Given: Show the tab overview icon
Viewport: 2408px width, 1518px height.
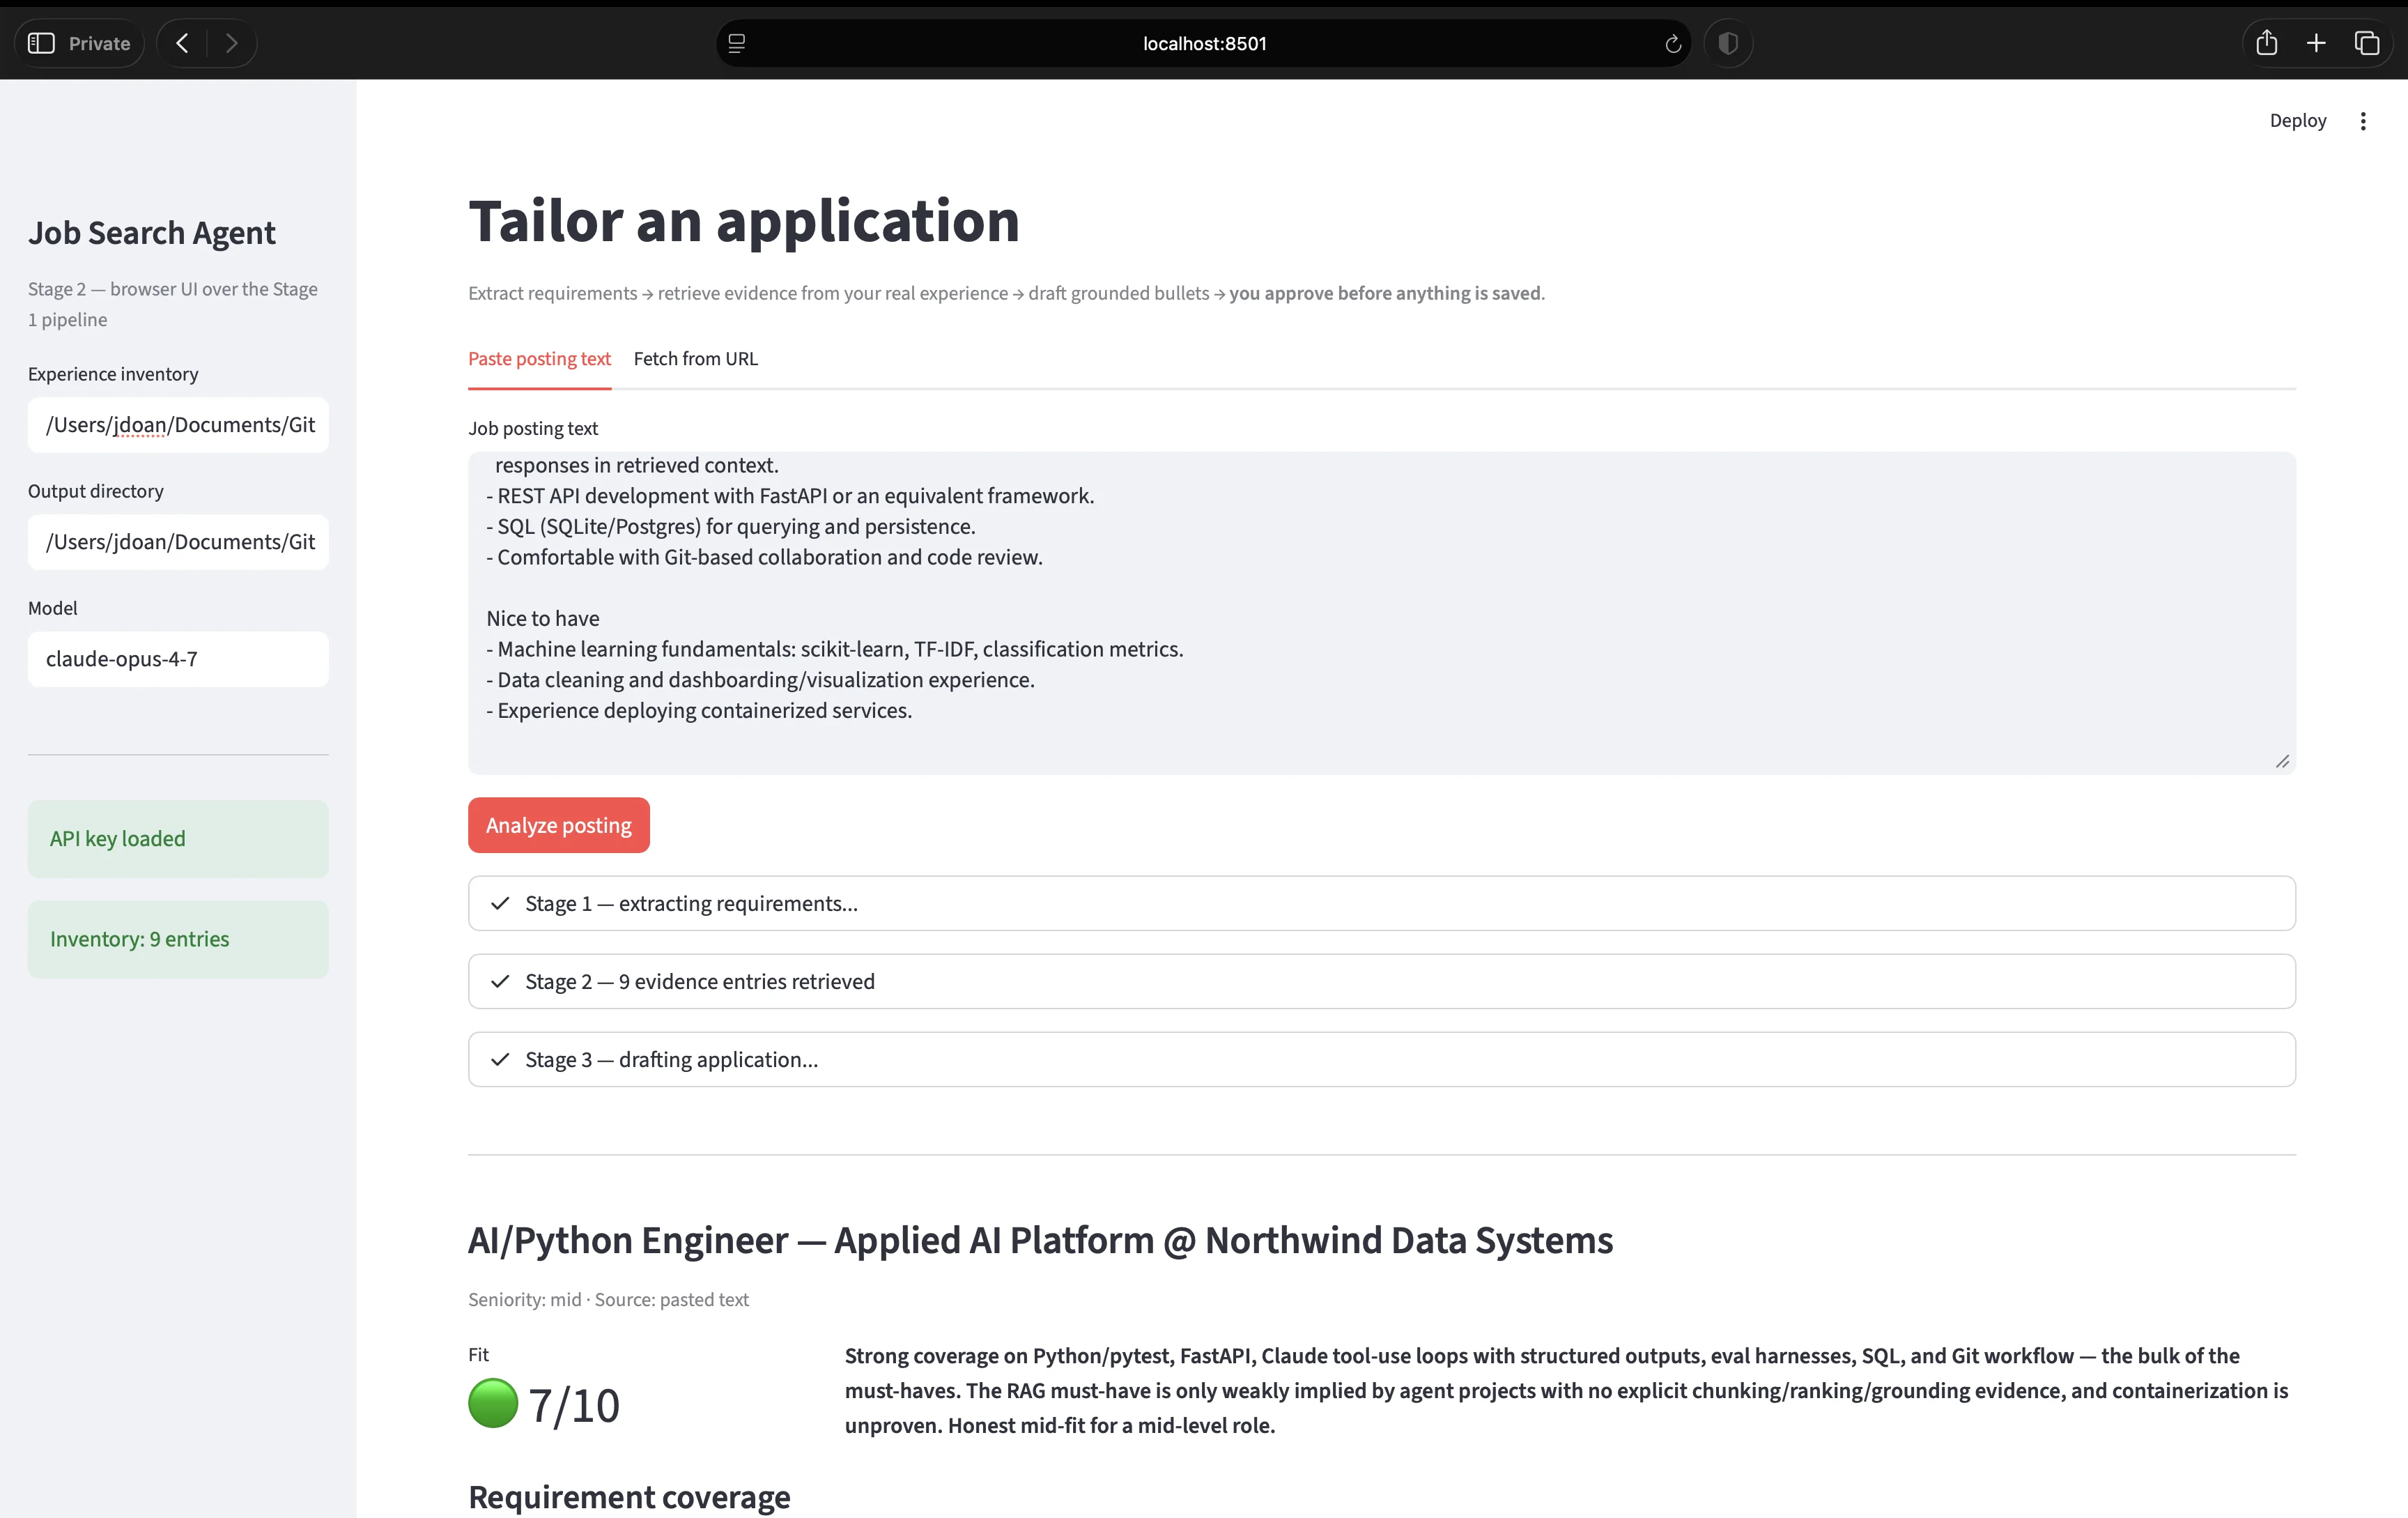Looking at the screenshot, I should click(x=2367, y=43).
